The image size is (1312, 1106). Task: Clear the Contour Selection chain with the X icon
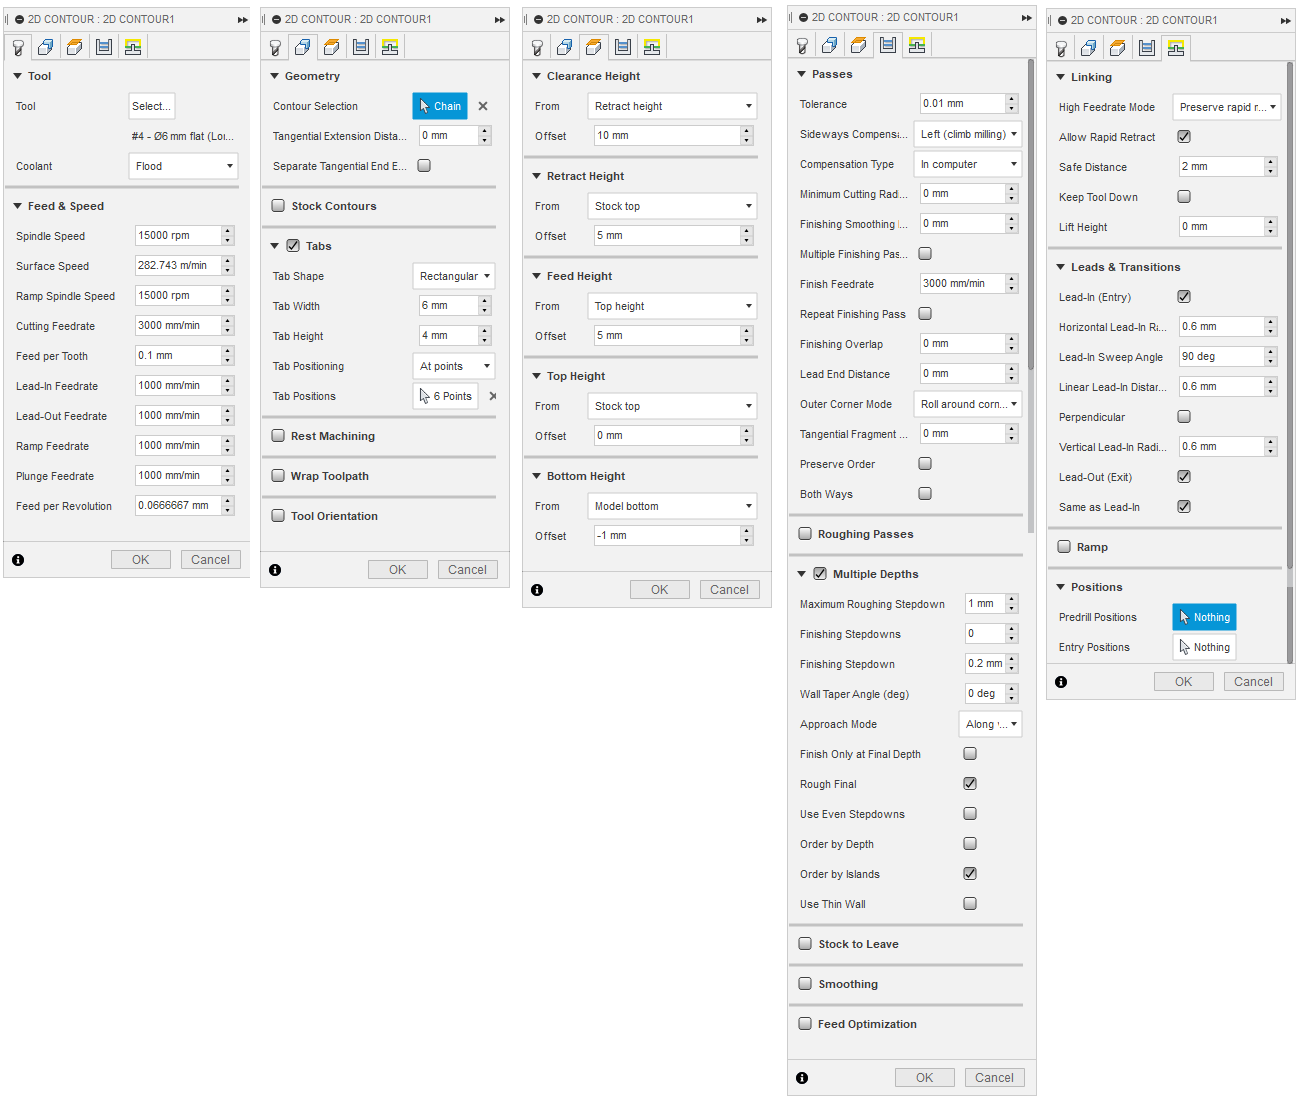(483, 106)
